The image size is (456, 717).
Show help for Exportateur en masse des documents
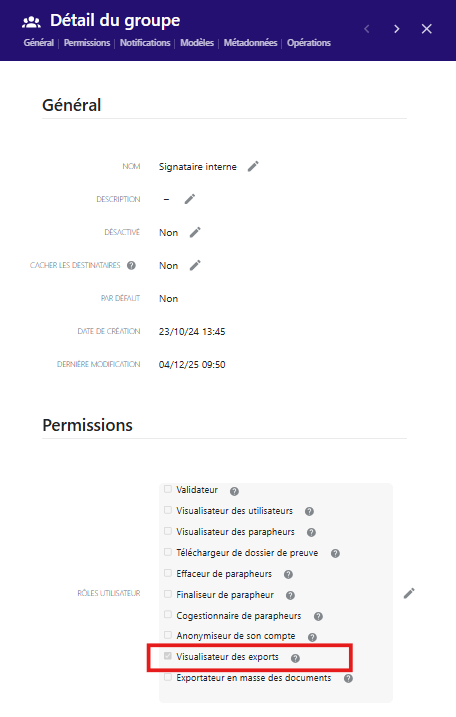[x=348, y=679]
